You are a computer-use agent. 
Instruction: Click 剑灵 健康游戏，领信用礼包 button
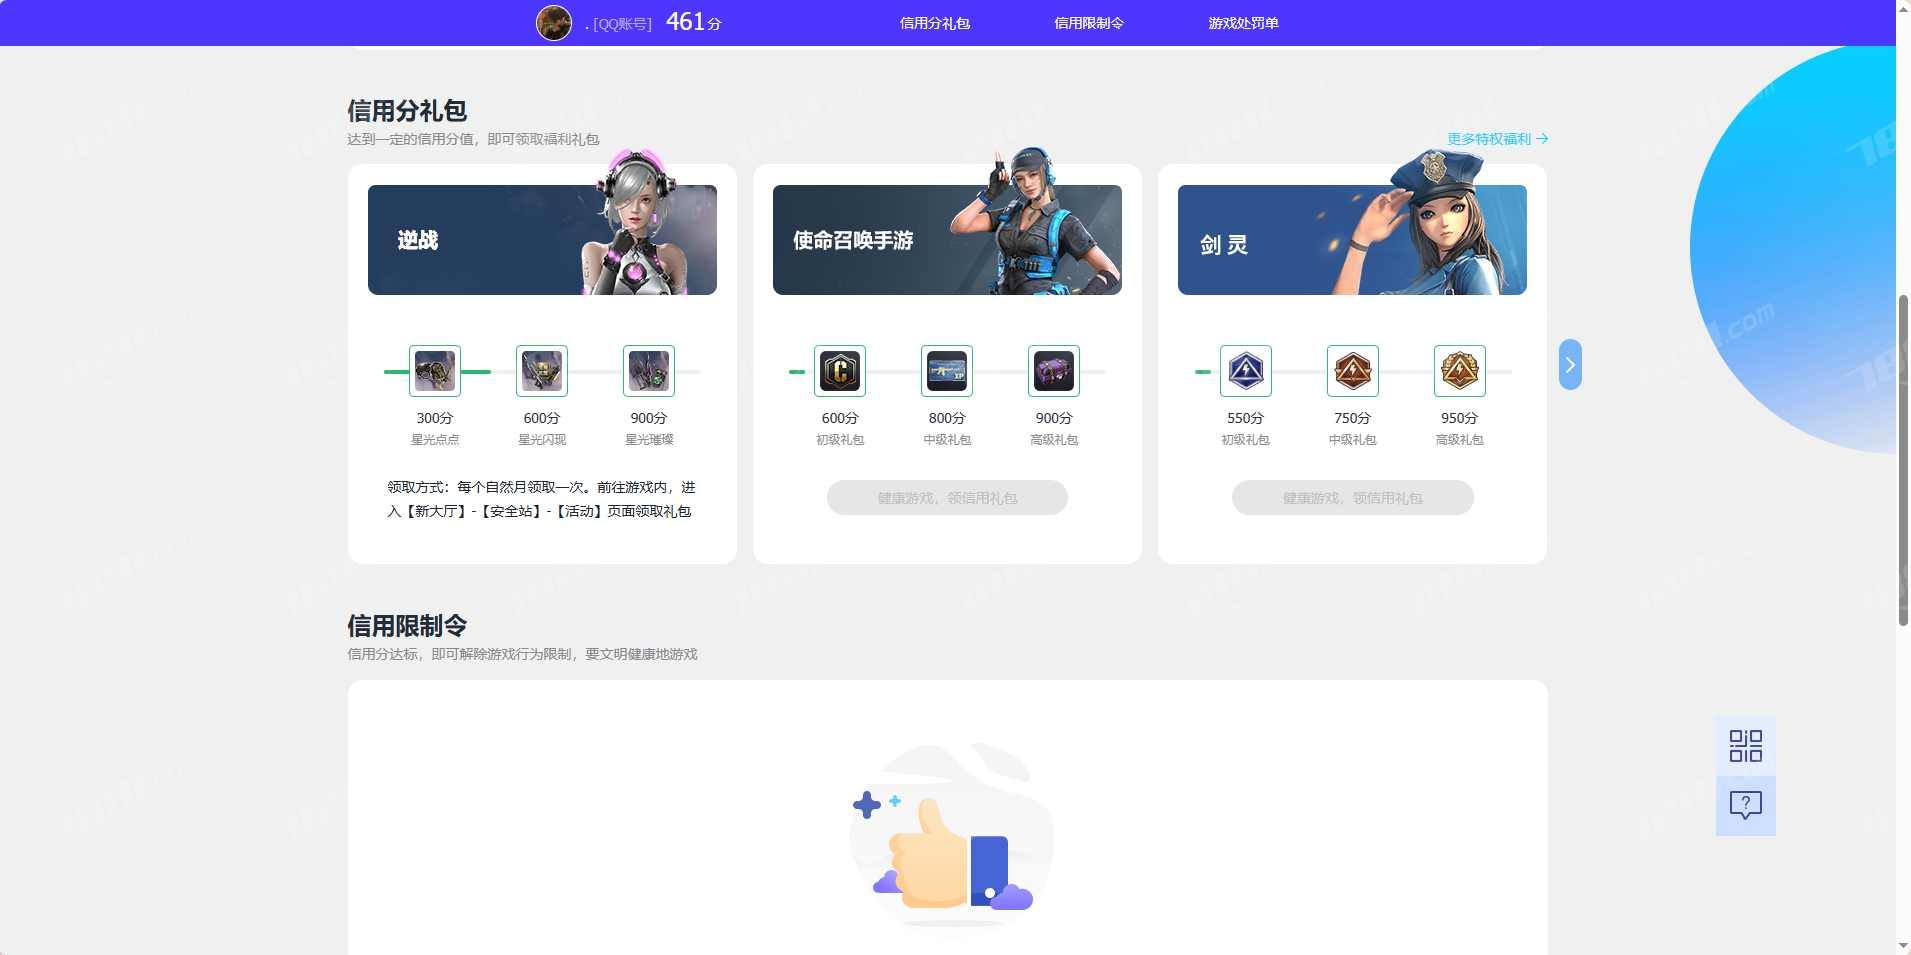(1352, 498)
